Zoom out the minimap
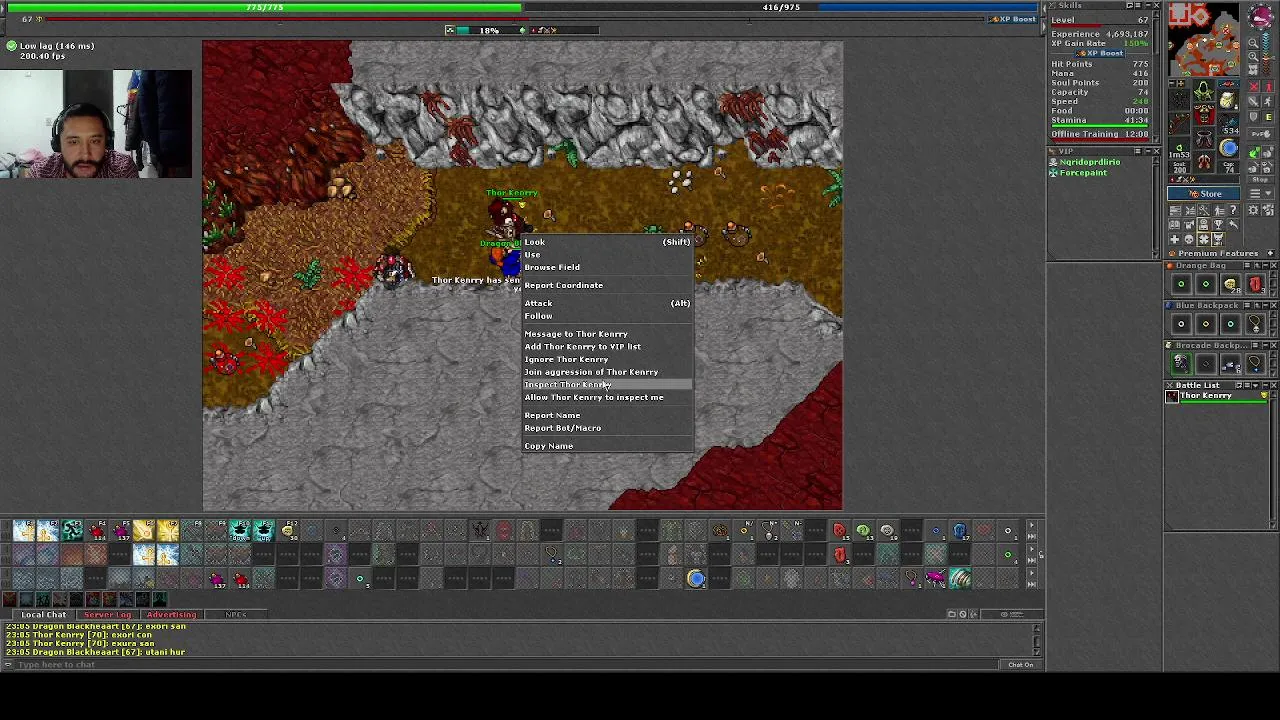The height and width of the screenshot is (720, 1280). coord(1253,43)
